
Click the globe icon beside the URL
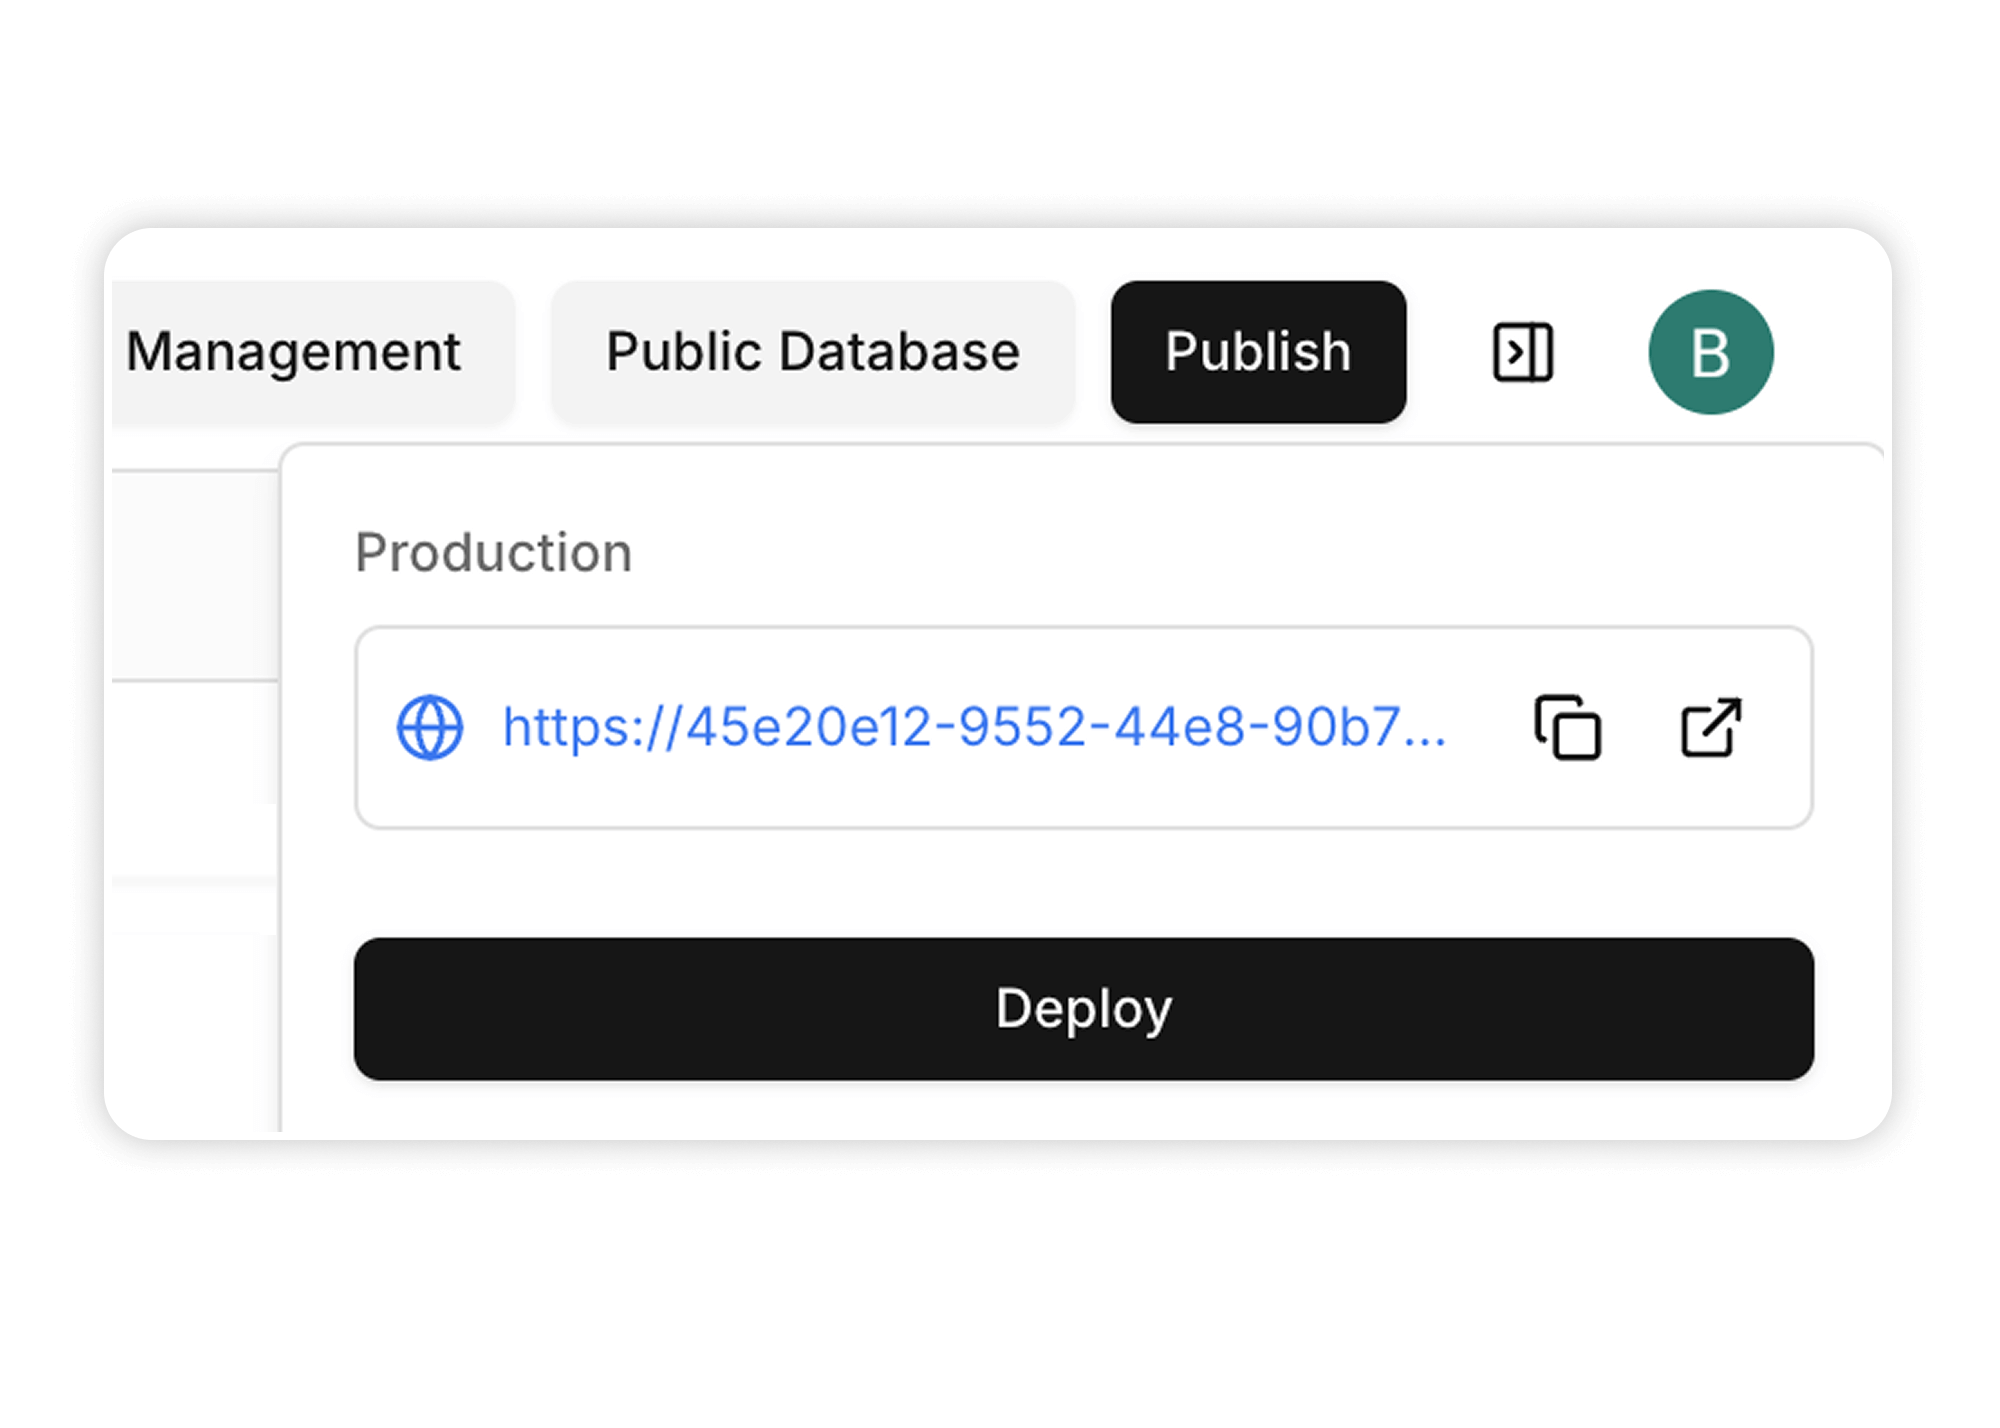pos(430,729)
